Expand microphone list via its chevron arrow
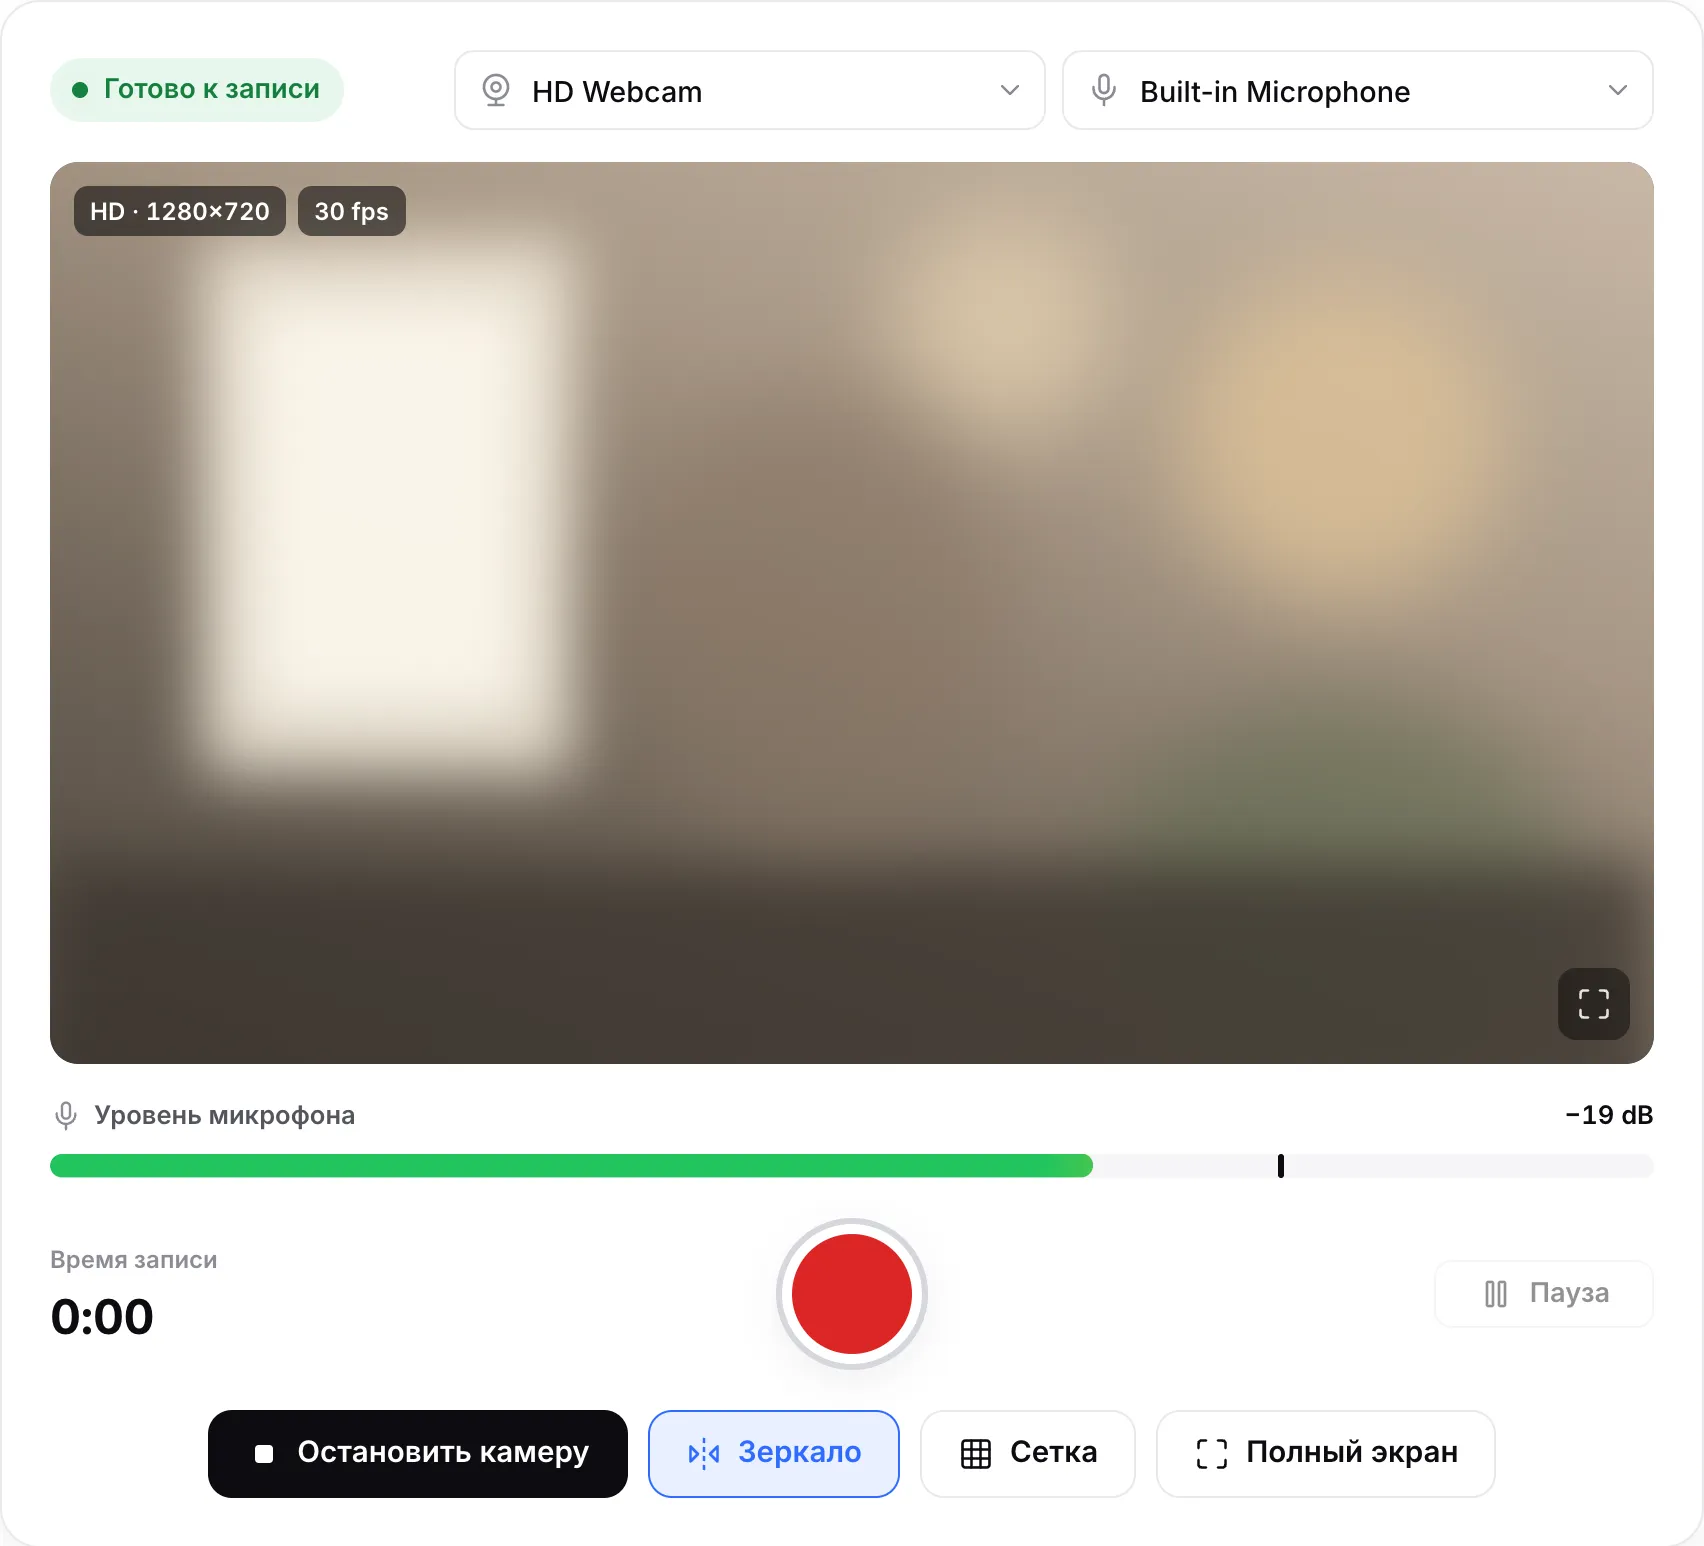The image size is (1704, 1546). click(1618, 90)
